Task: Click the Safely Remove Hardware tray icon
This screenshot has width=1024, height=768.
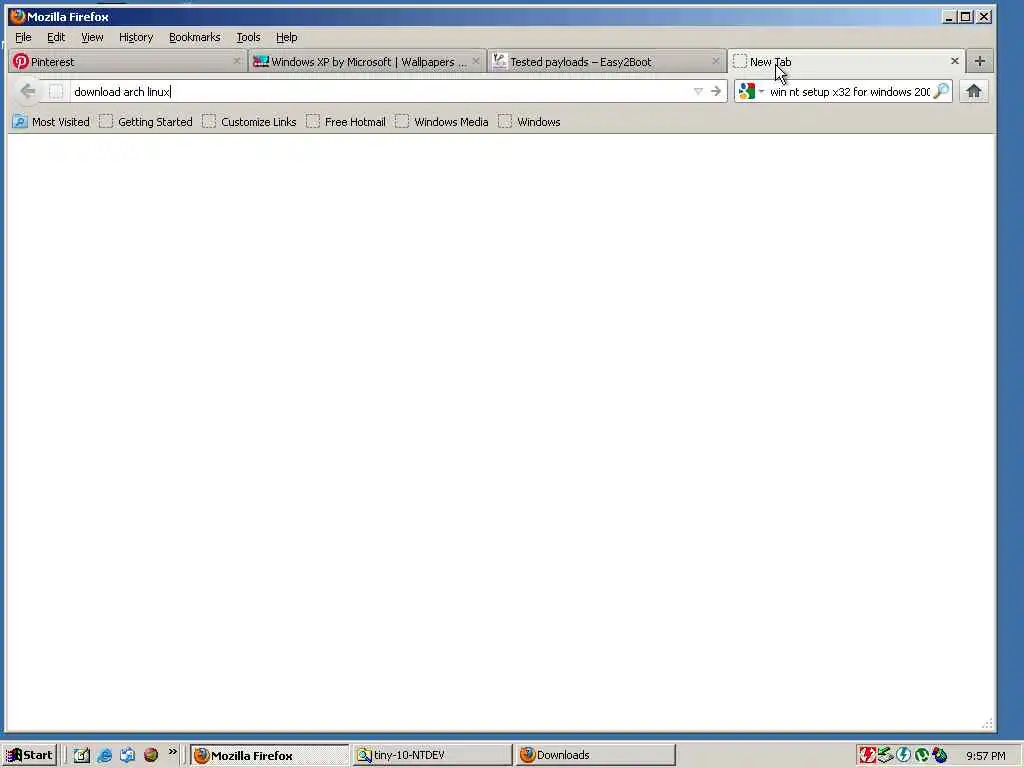Action: point(886,755)
